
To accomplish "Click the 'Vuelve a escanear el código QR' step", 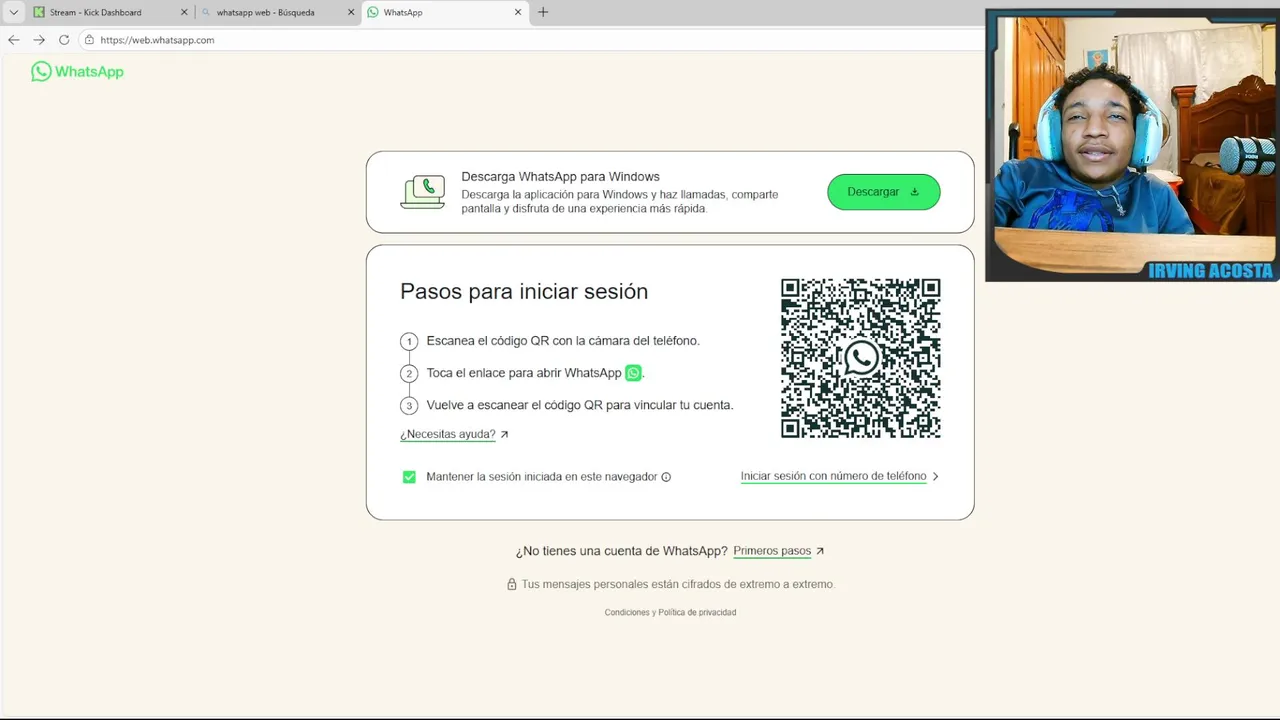I will tap(580, 405).
